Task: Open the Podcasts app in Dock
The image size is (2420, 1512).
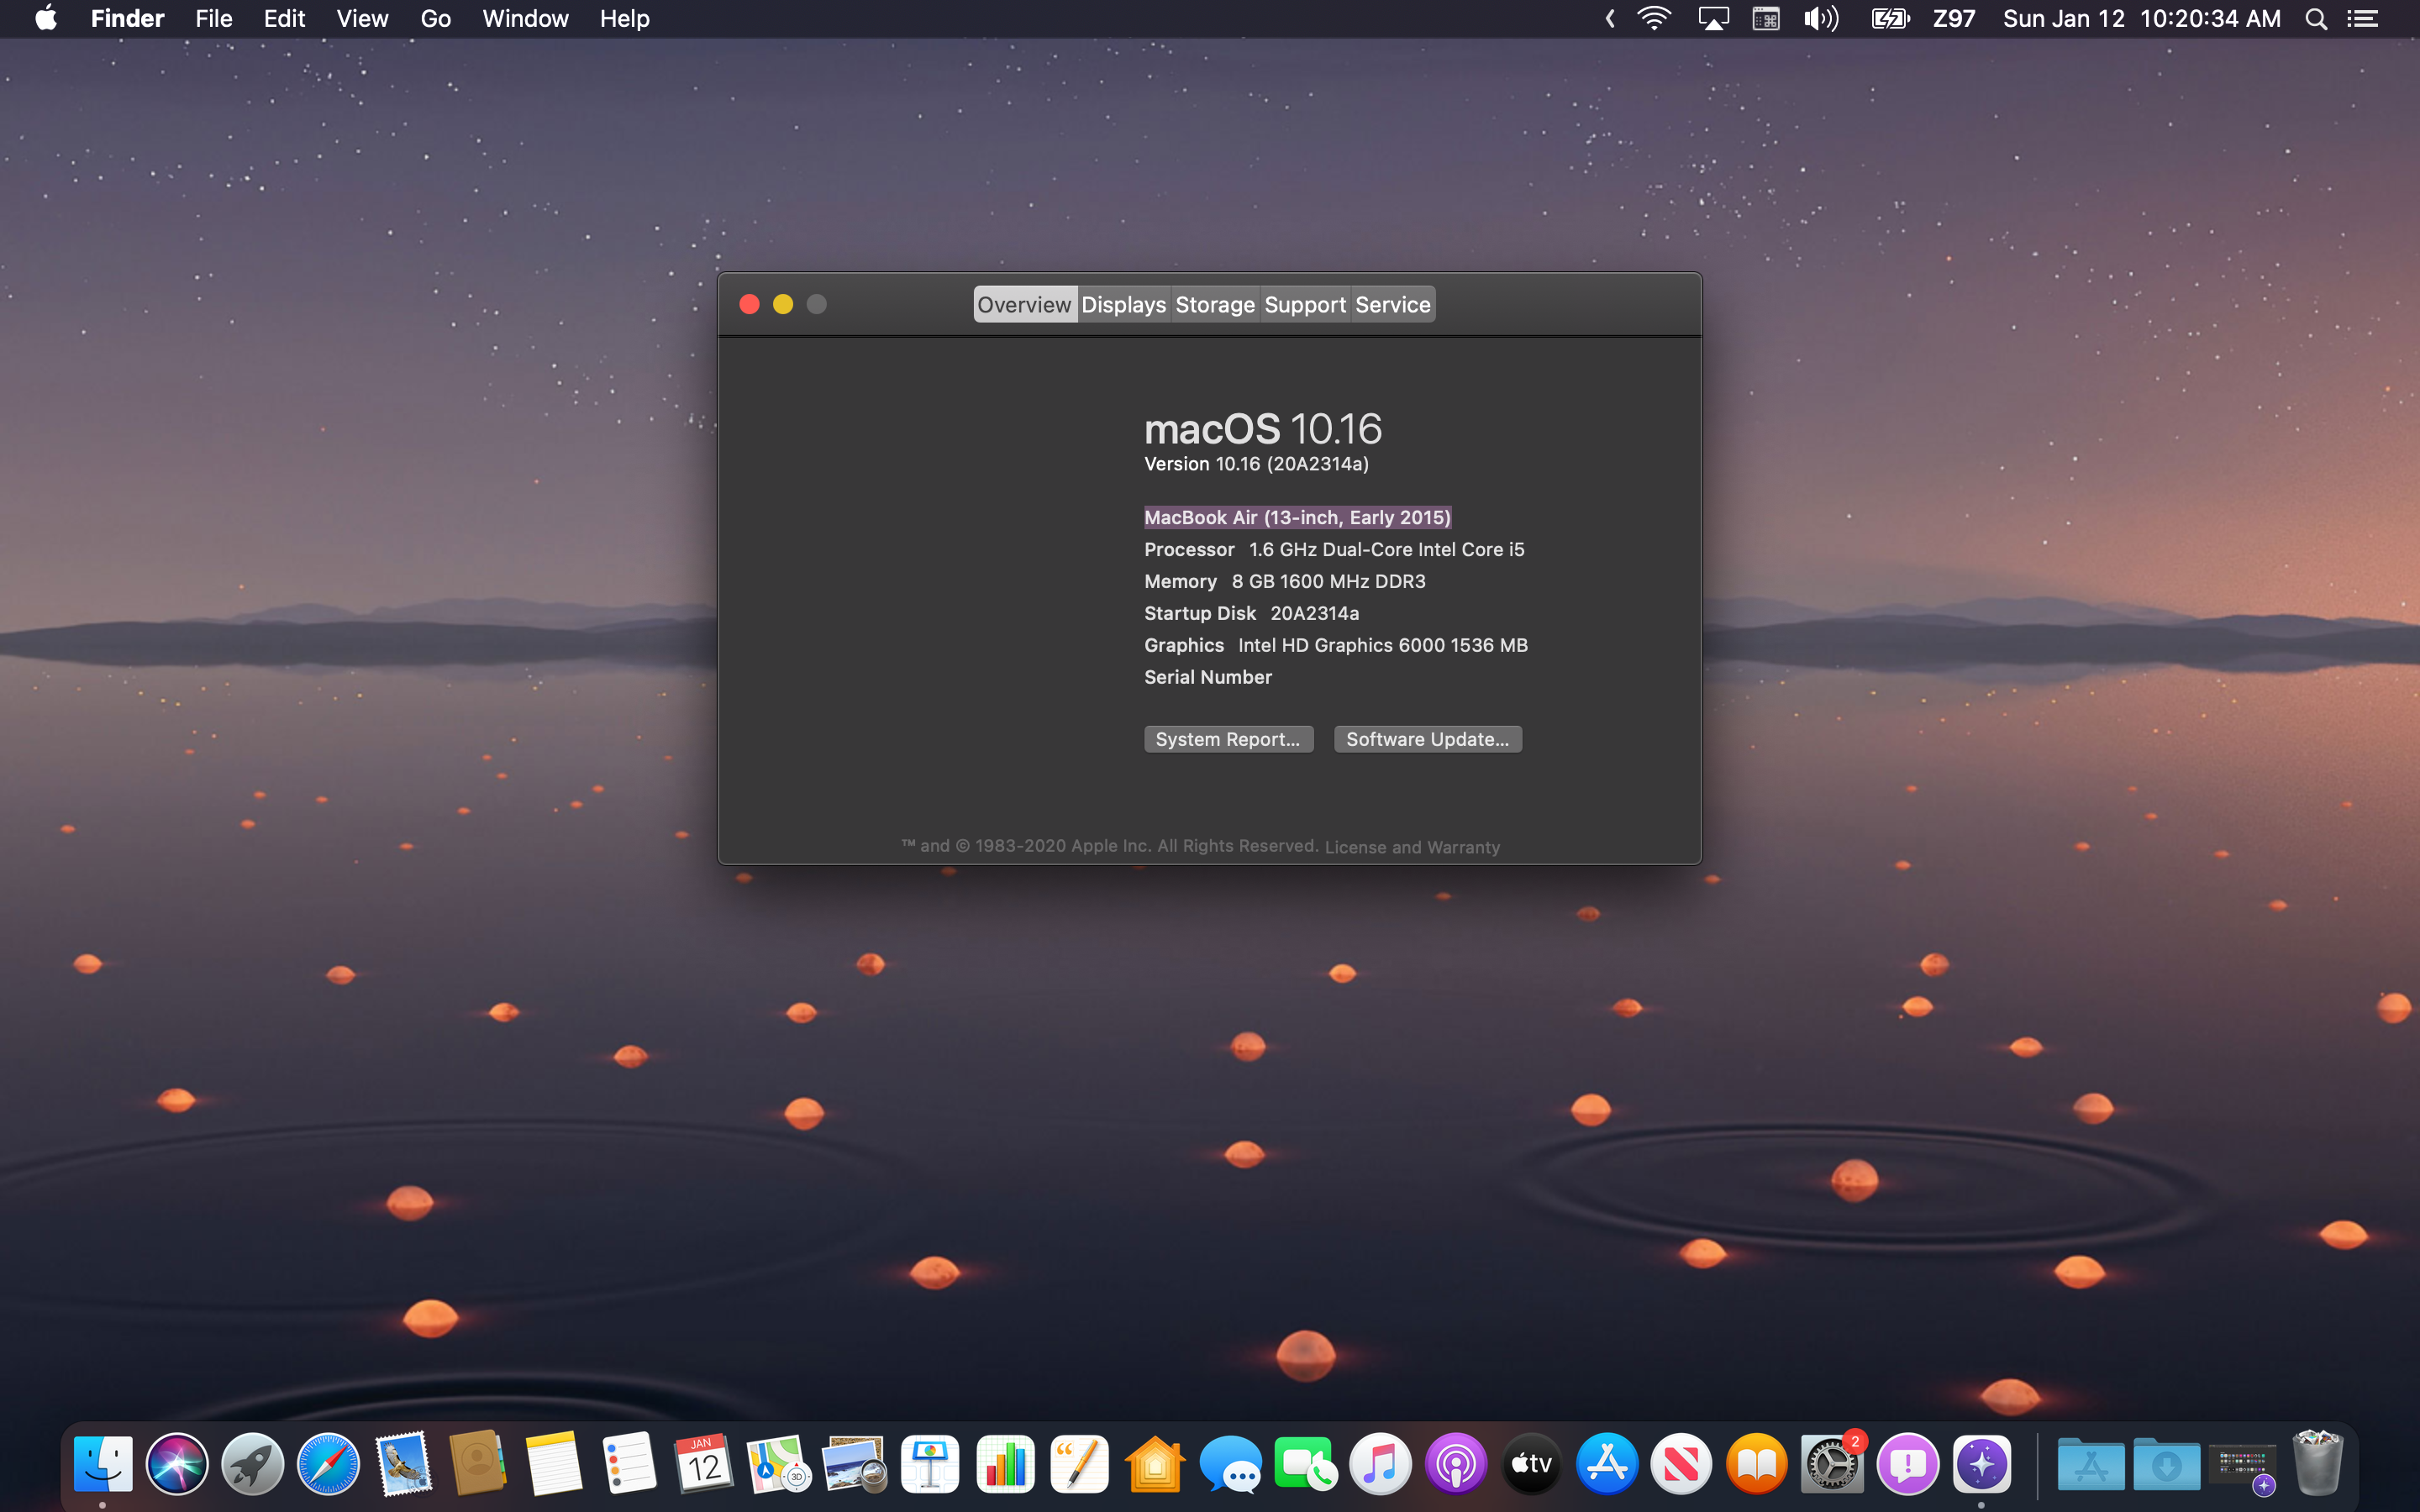Action: 1455,1465
